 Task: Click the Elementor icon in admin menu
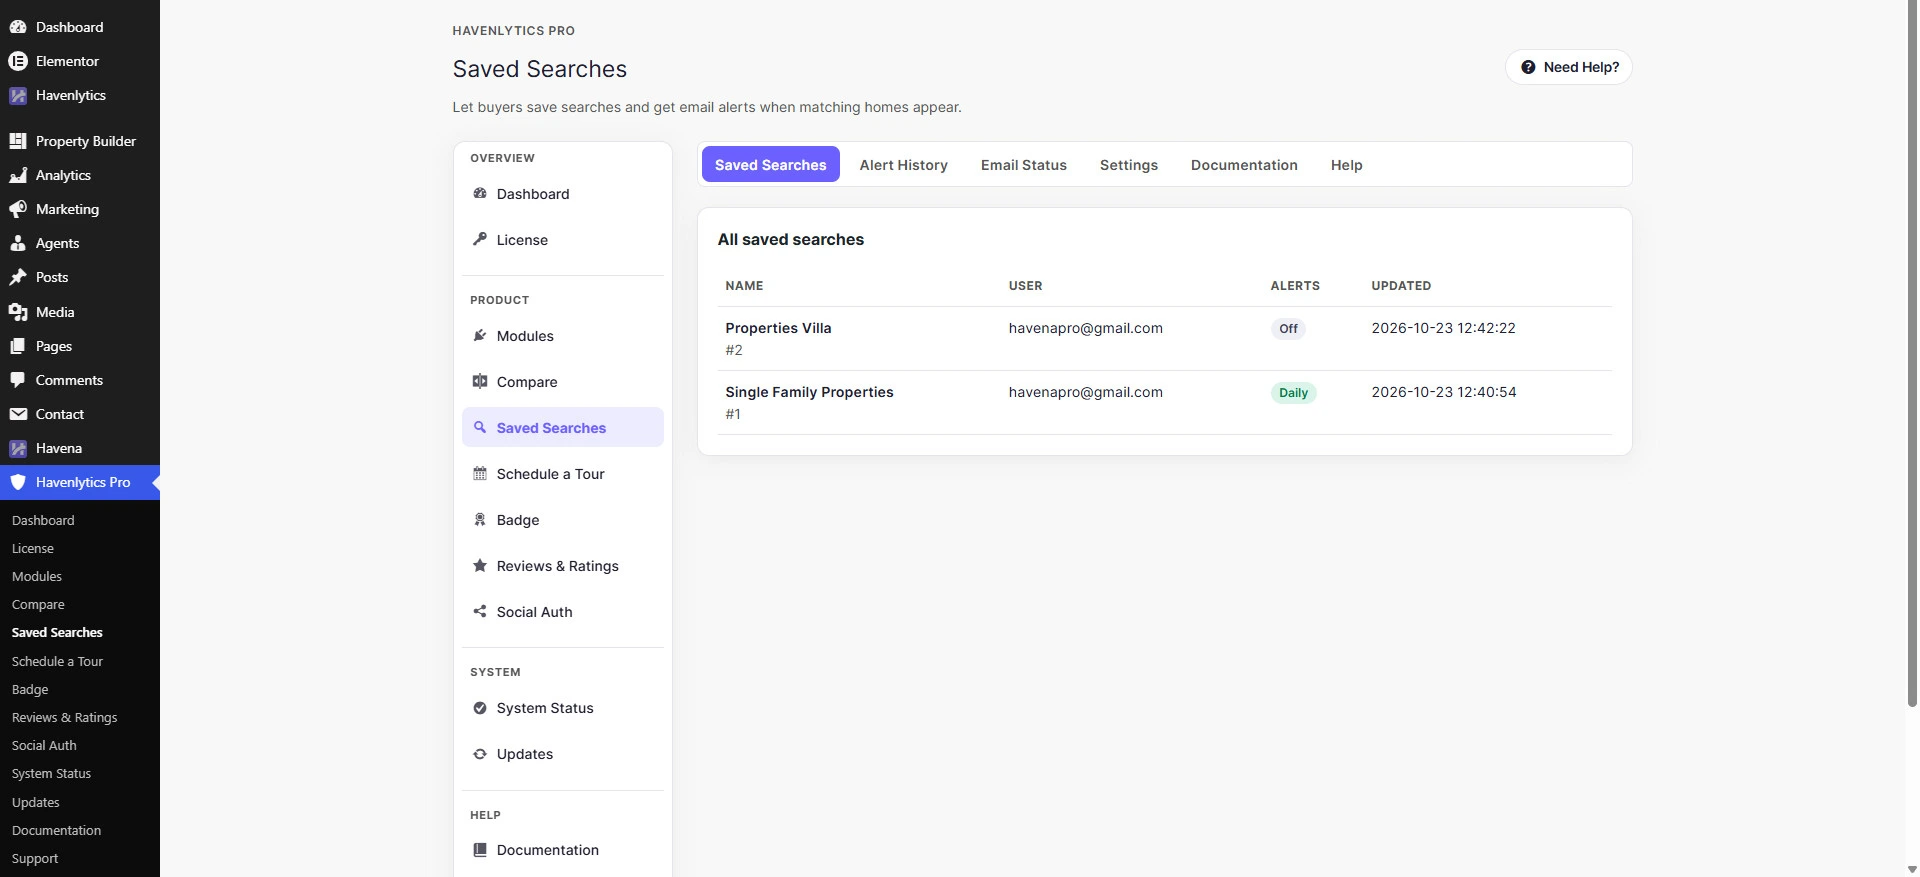18,61
